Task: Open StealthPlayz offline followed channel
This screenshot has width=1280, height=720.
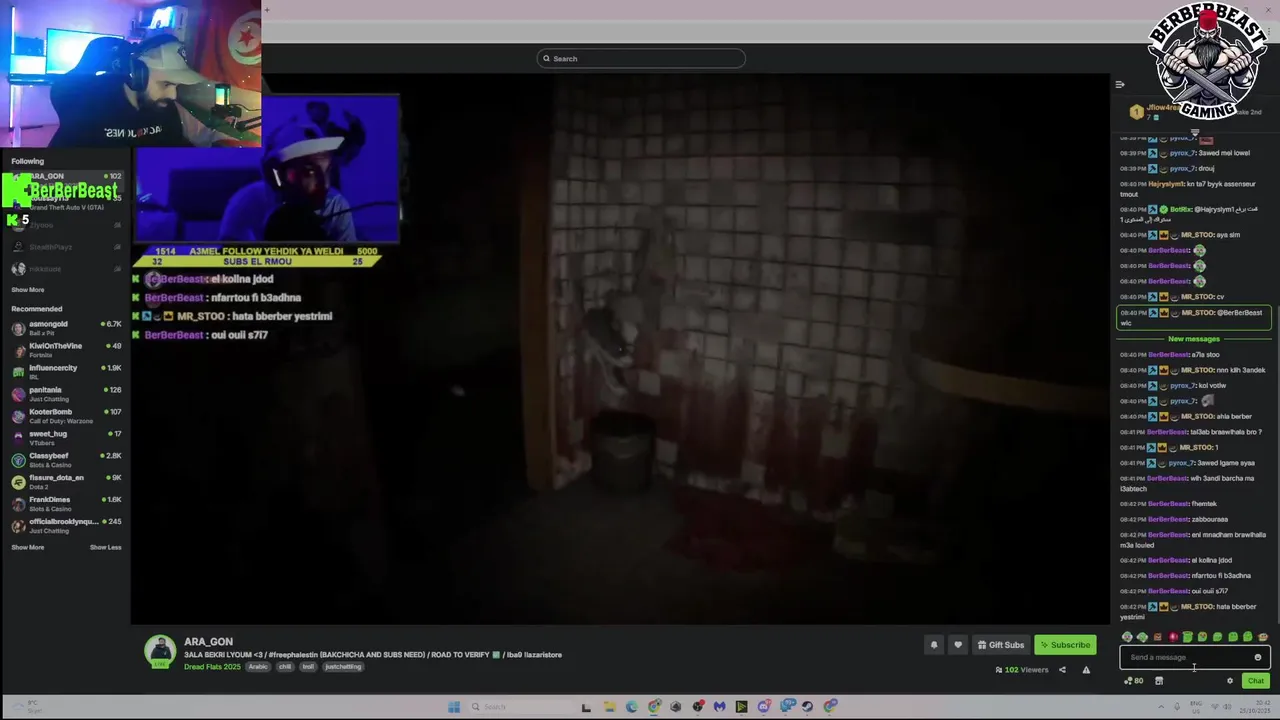Action: (66, 247)
